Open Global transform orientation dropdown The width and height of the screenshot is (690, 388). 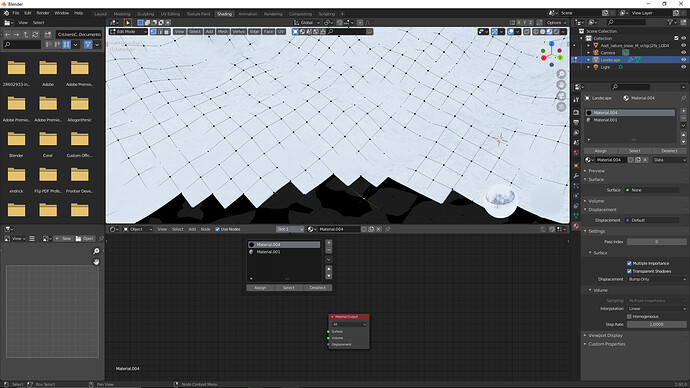[307, 22]
